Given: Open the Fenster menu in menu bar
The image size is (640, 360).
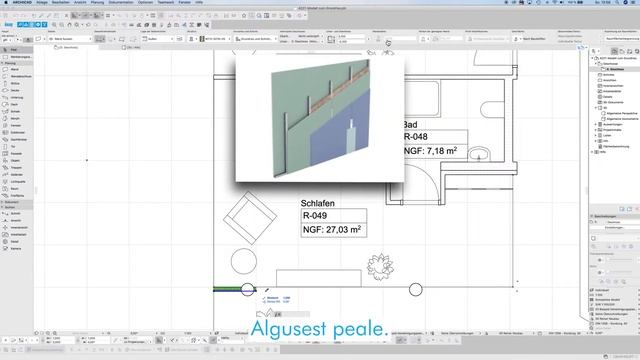Looking at the screenshot, I should coord(184,2).
